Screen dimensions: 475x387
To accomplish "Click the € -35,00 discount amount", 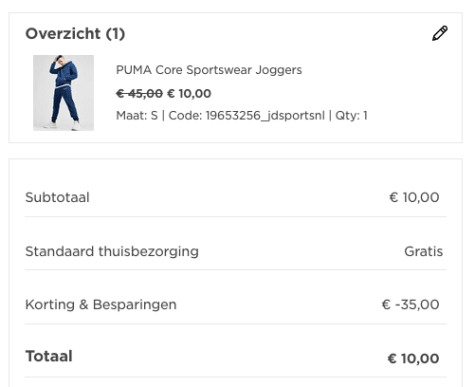I will coord(410,304).
